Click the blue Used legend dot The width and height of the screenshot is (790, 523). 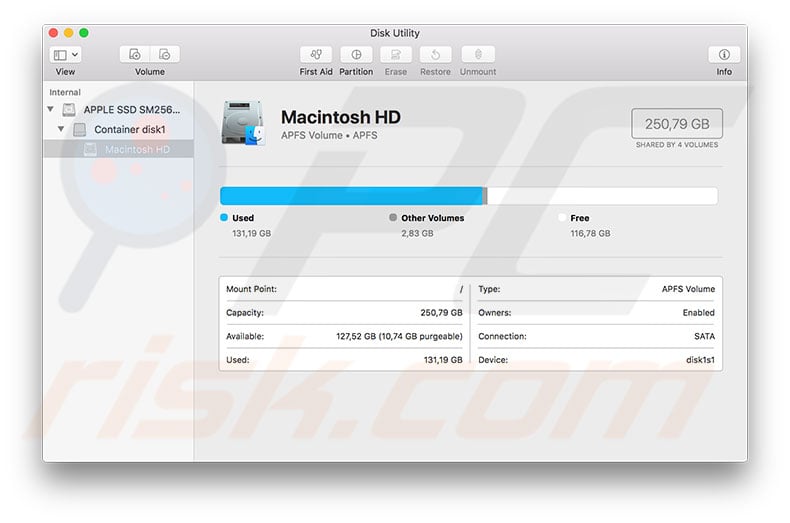point(224,217)
